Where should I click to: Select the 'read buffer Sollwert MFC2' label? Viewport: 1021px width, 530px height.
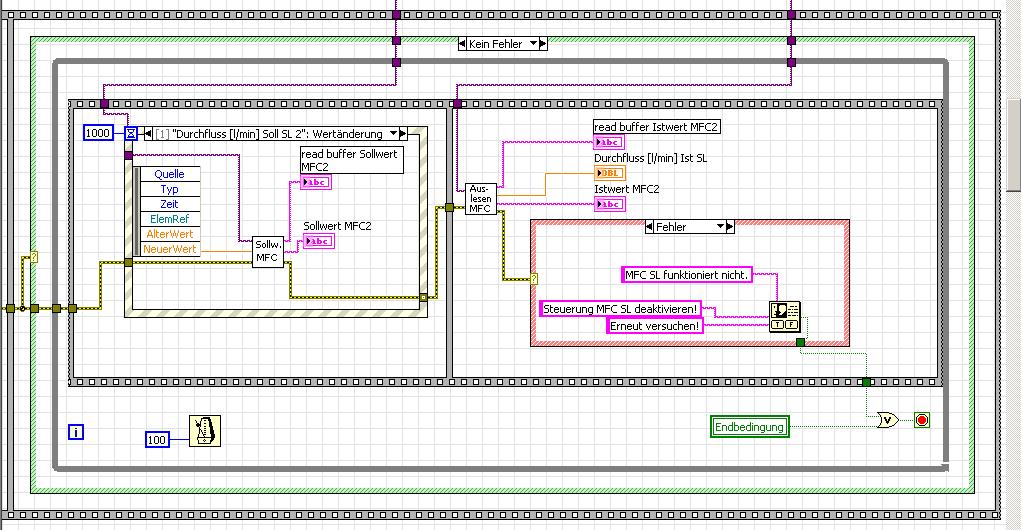pos(352,160)
